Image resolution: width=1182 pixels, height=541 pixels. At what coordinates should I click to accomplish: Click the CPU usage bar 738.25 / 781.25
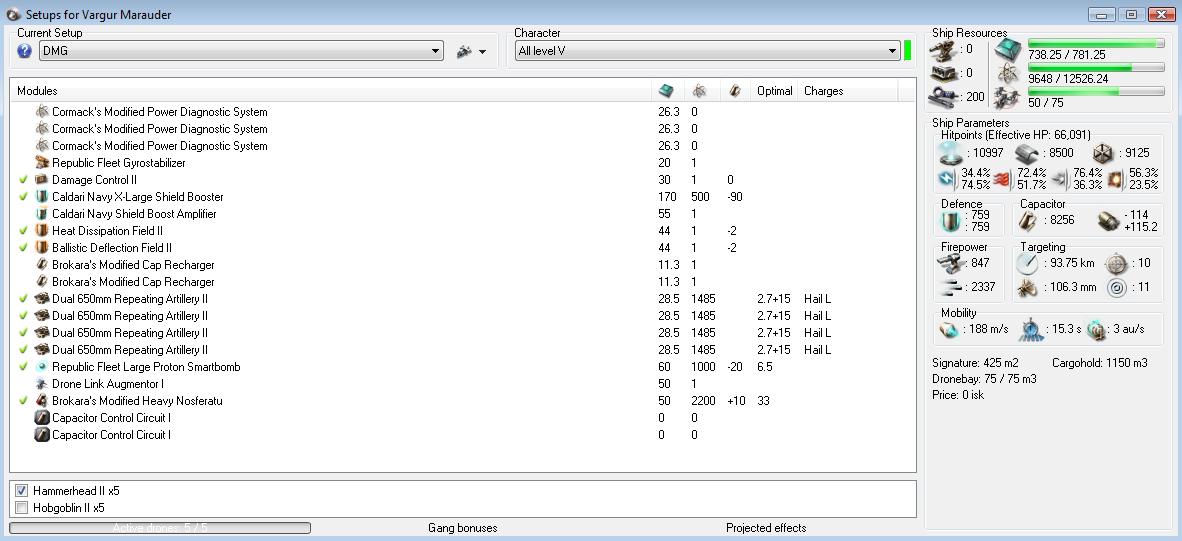coord(1096,44)
